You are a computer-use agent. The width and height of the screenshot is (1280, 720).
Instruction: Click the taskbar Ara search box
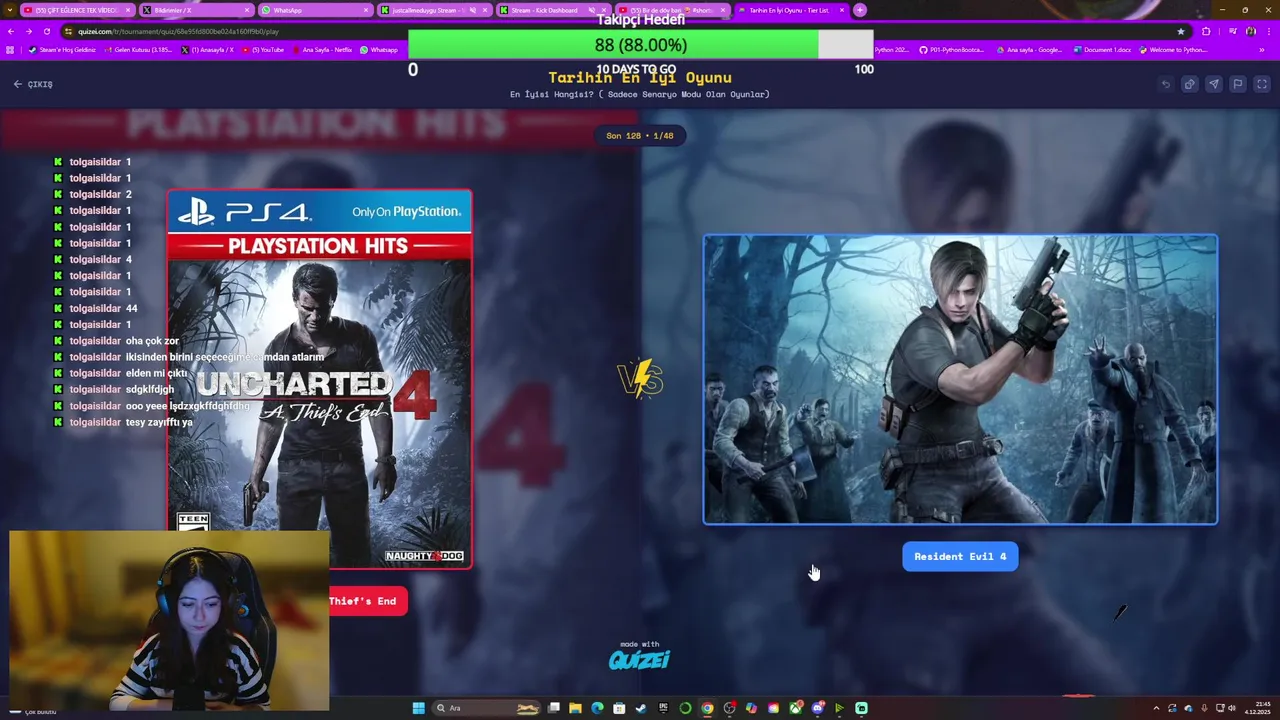point(486,708)
